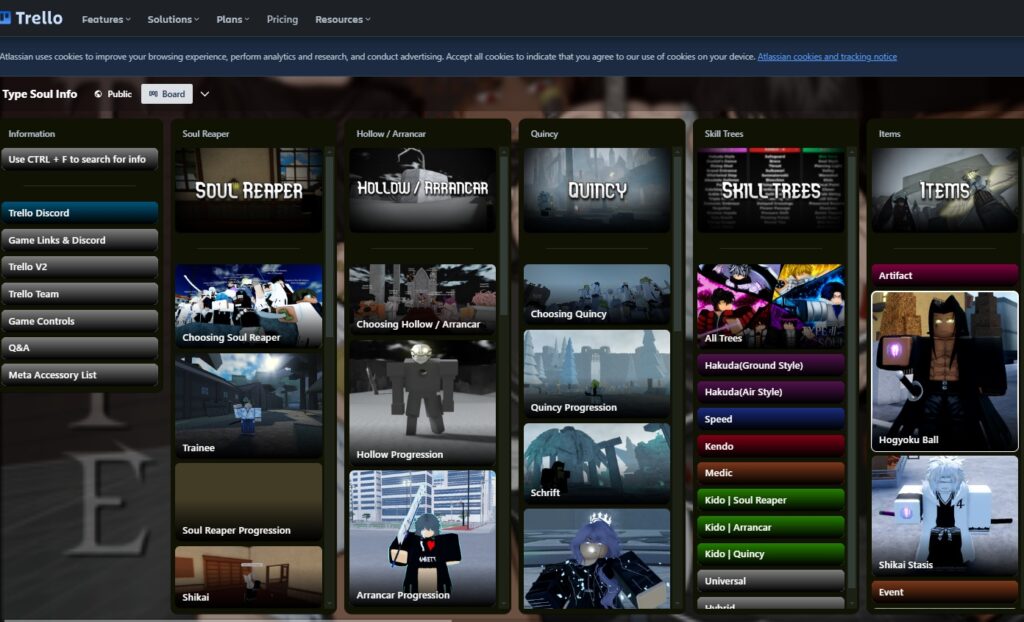This screenshot has width=1024, height=622.
Task: Open the Arrancar Progression card
Action: (x=422, y=538)
